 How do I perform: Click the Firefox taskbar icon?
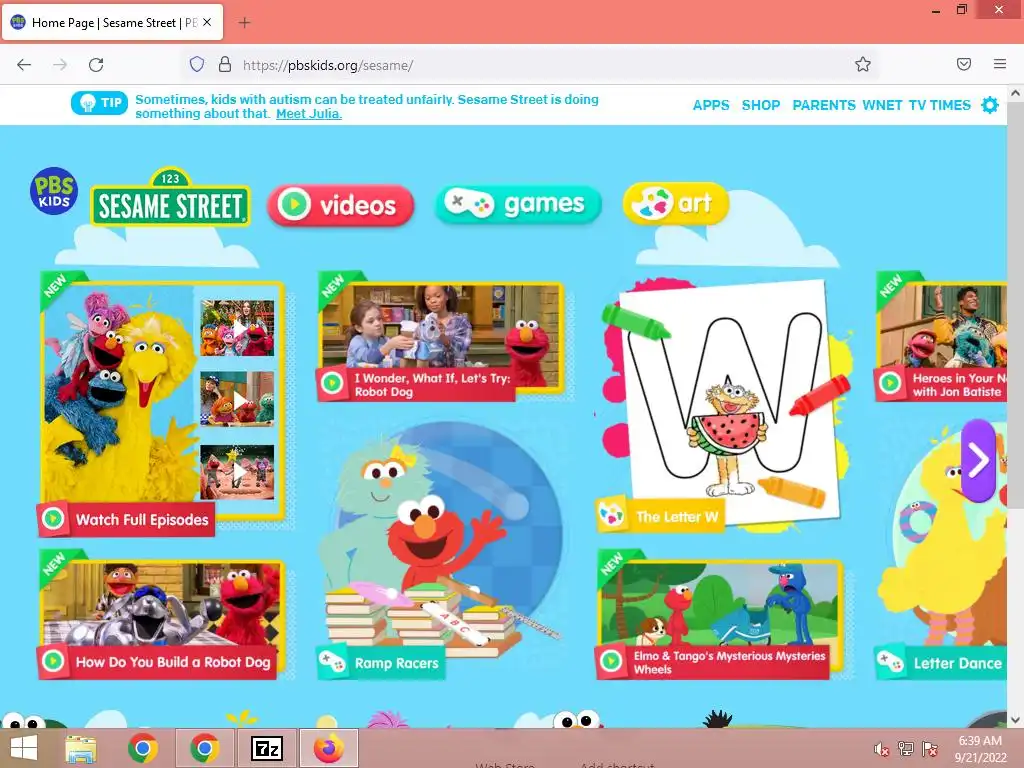pos(329,748)
